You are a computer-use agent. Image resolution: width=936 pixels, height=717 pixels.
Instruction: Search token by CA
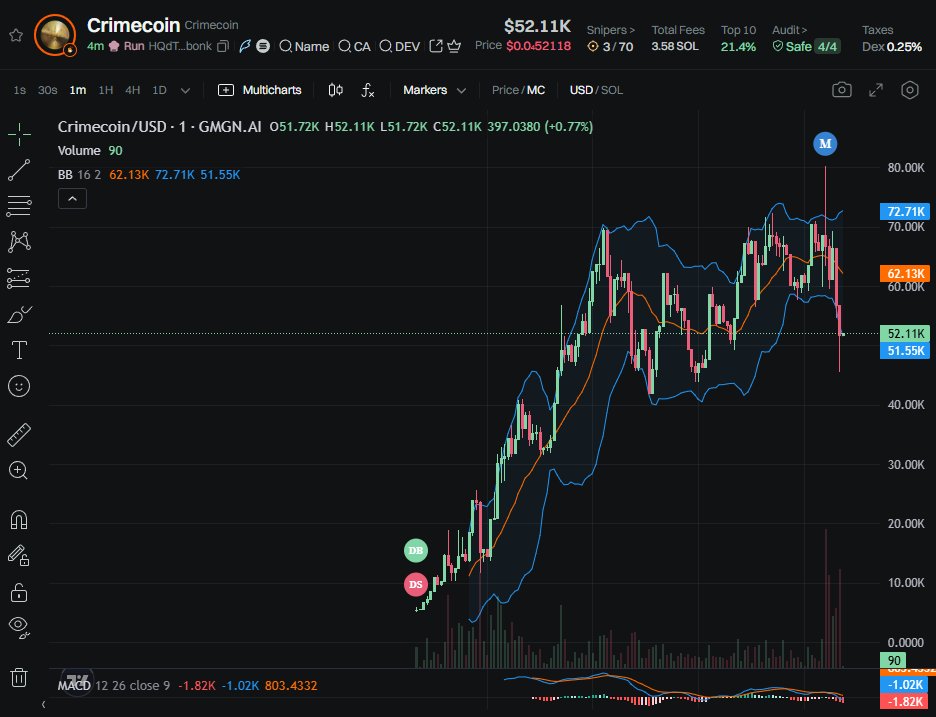point(354,46)
